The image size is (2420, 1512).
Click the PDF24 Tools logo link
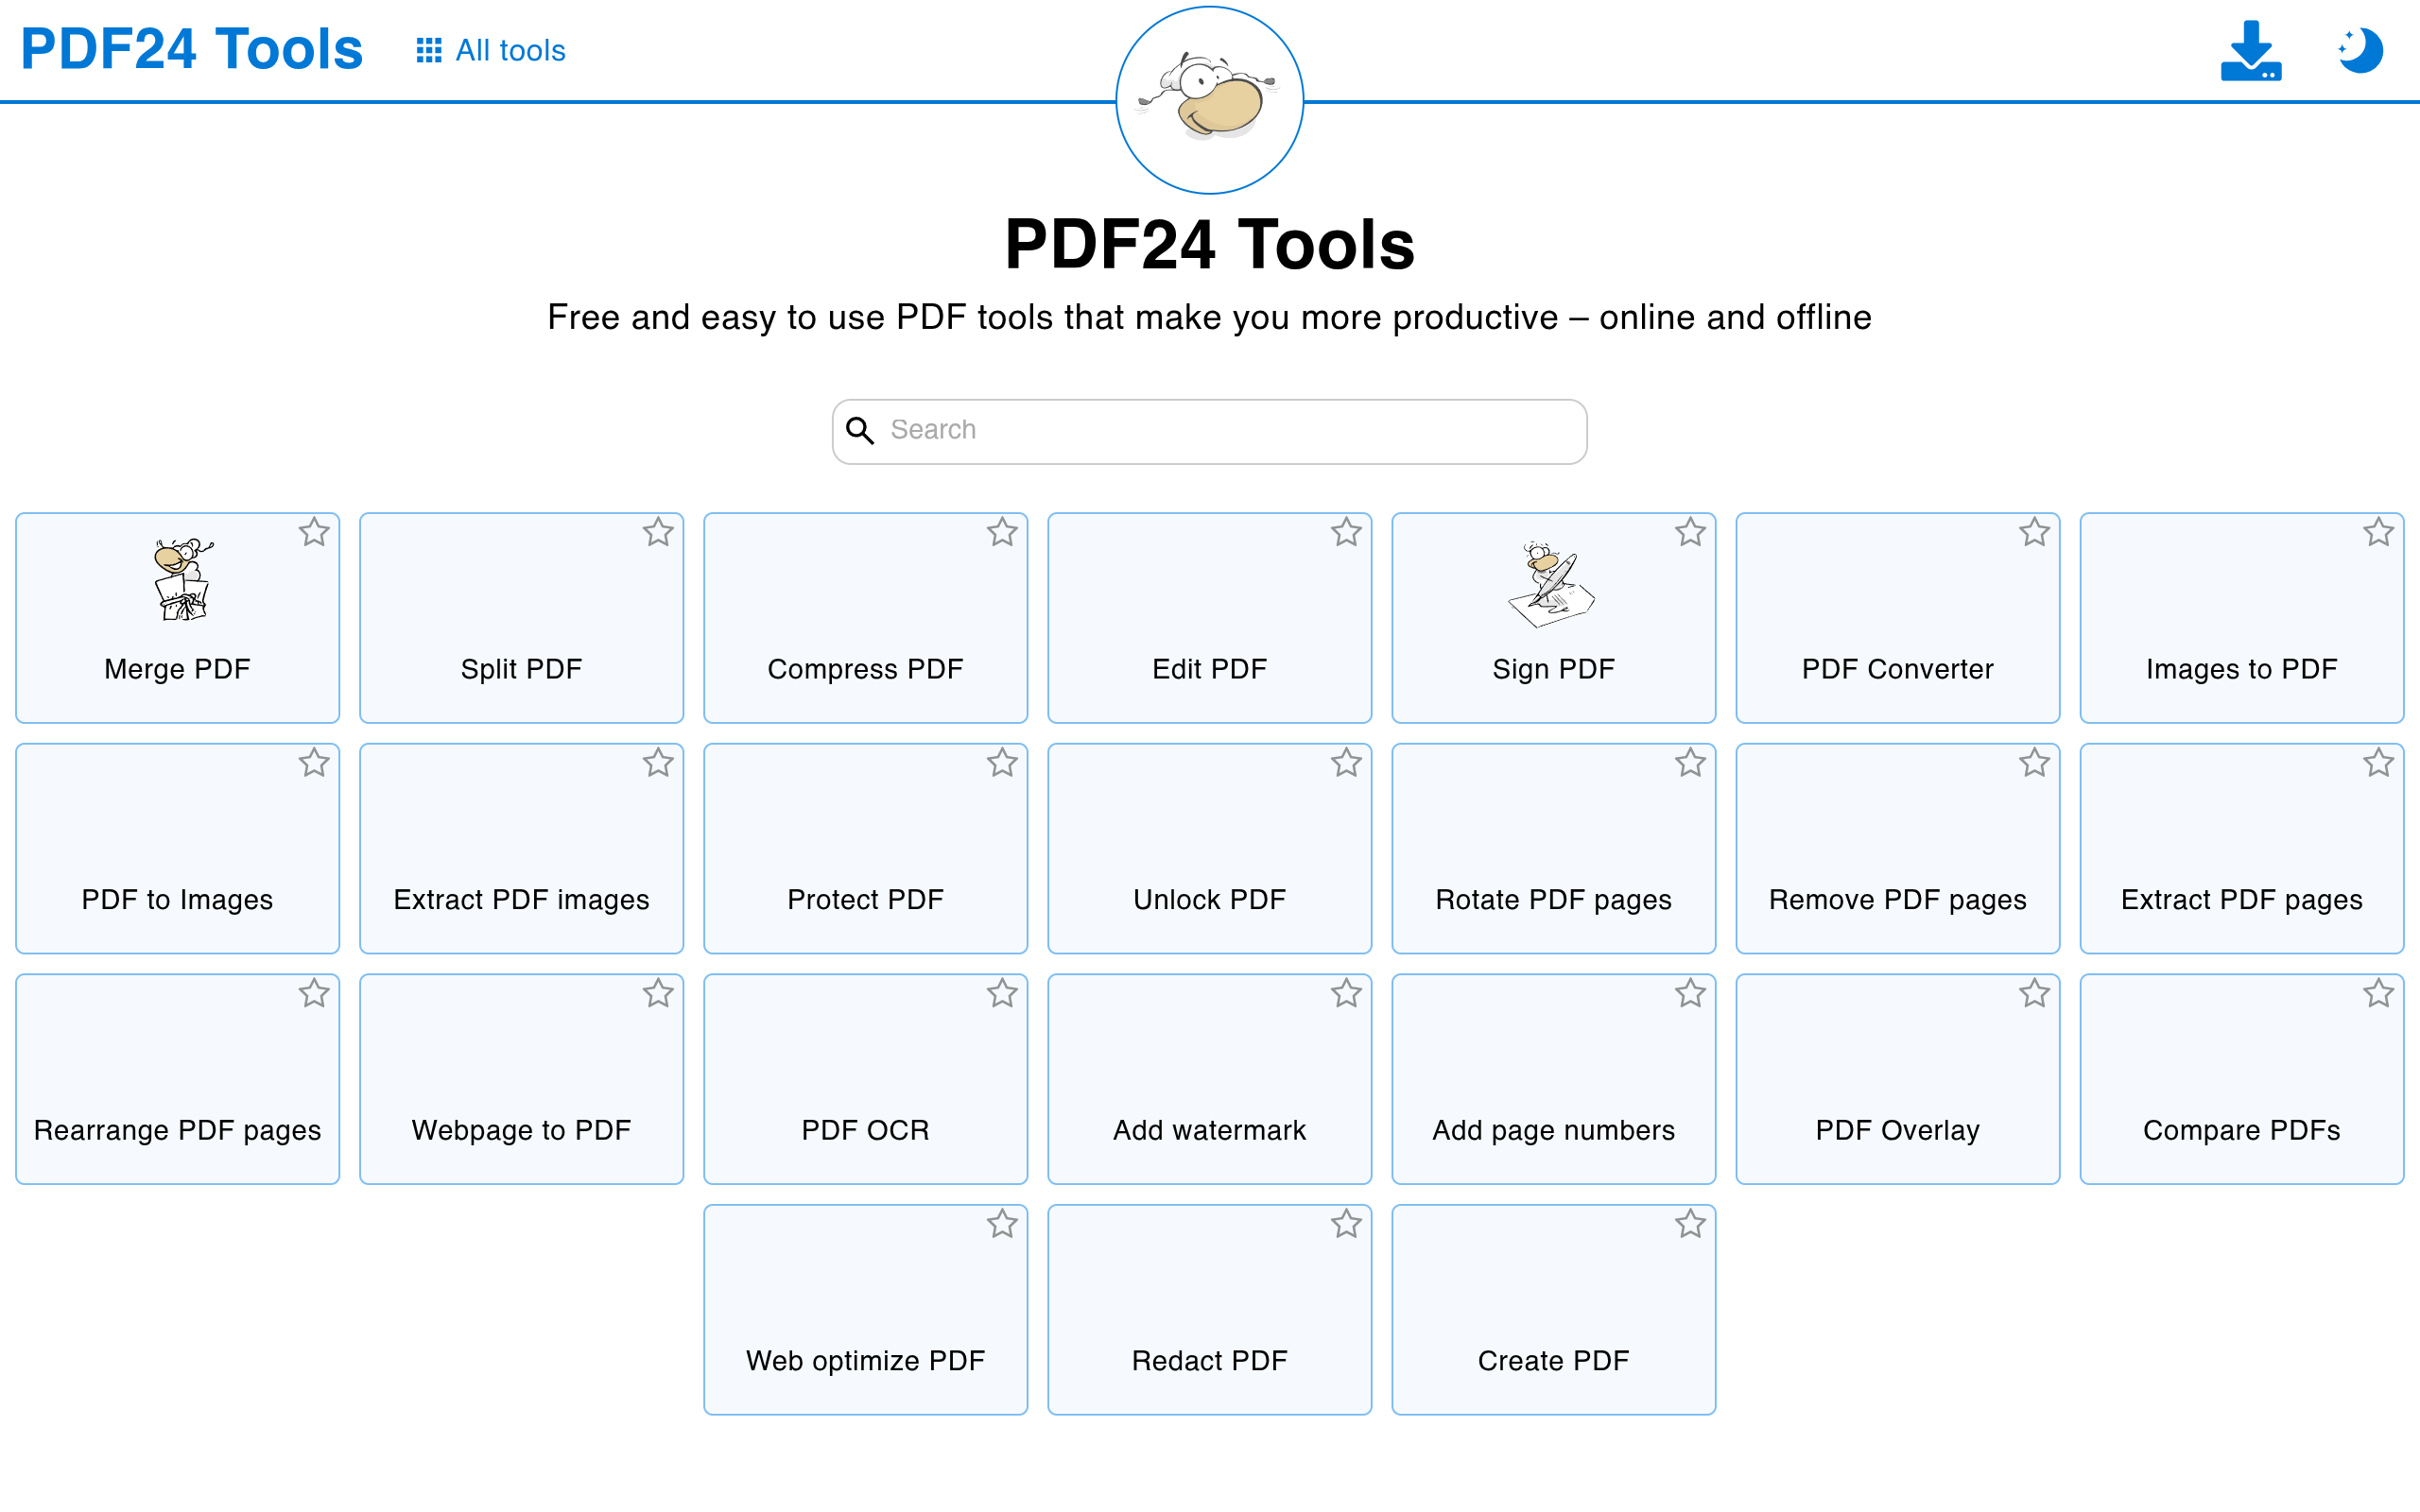[x=192, y=49]
